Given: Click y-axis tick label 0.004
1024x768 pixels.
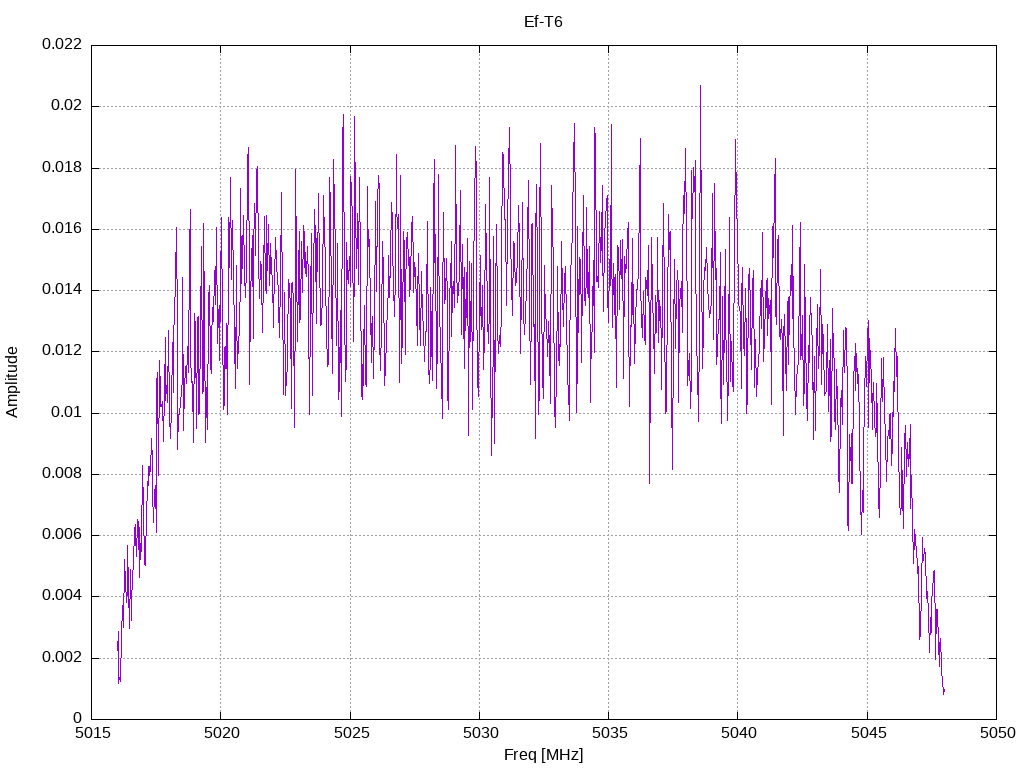Looking at the screenshot, I should coord(62,596).
